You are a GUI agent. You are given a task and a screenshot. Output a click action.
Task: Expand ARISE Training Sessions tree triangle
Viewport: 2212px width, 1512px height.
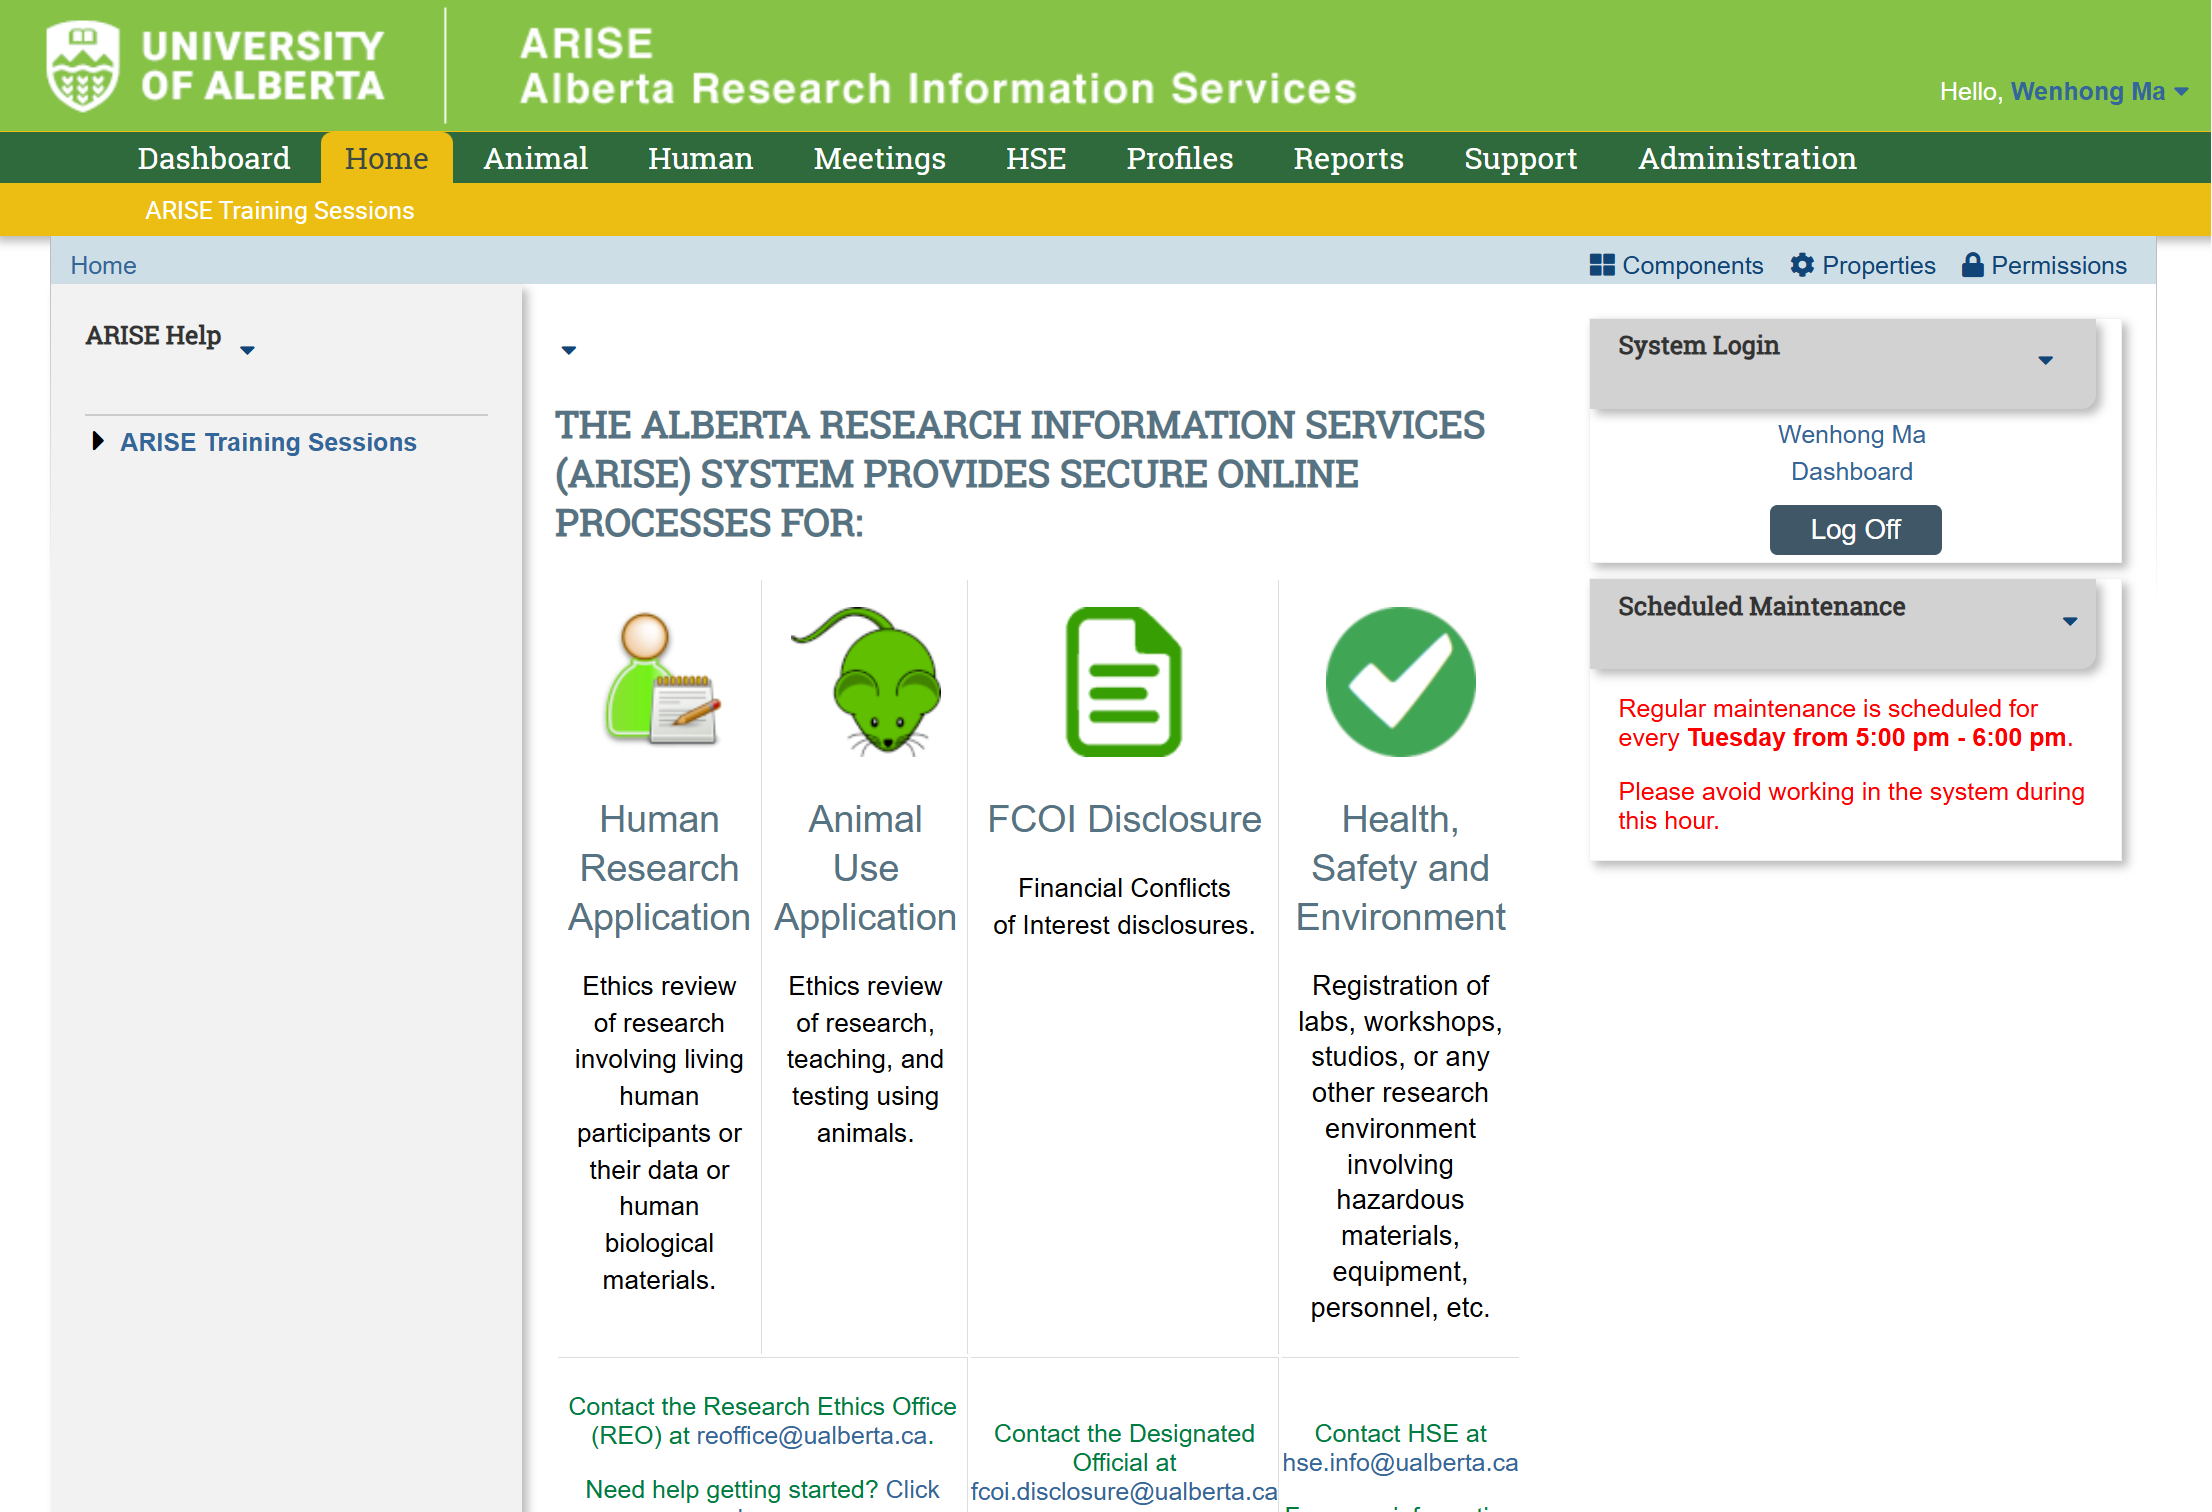(97, 441)
